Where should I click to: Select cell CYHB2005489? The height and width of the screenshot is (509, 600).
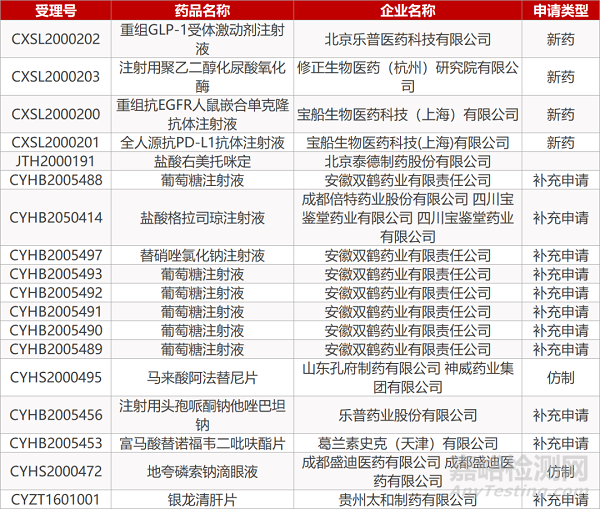click(x=56, y=349)
